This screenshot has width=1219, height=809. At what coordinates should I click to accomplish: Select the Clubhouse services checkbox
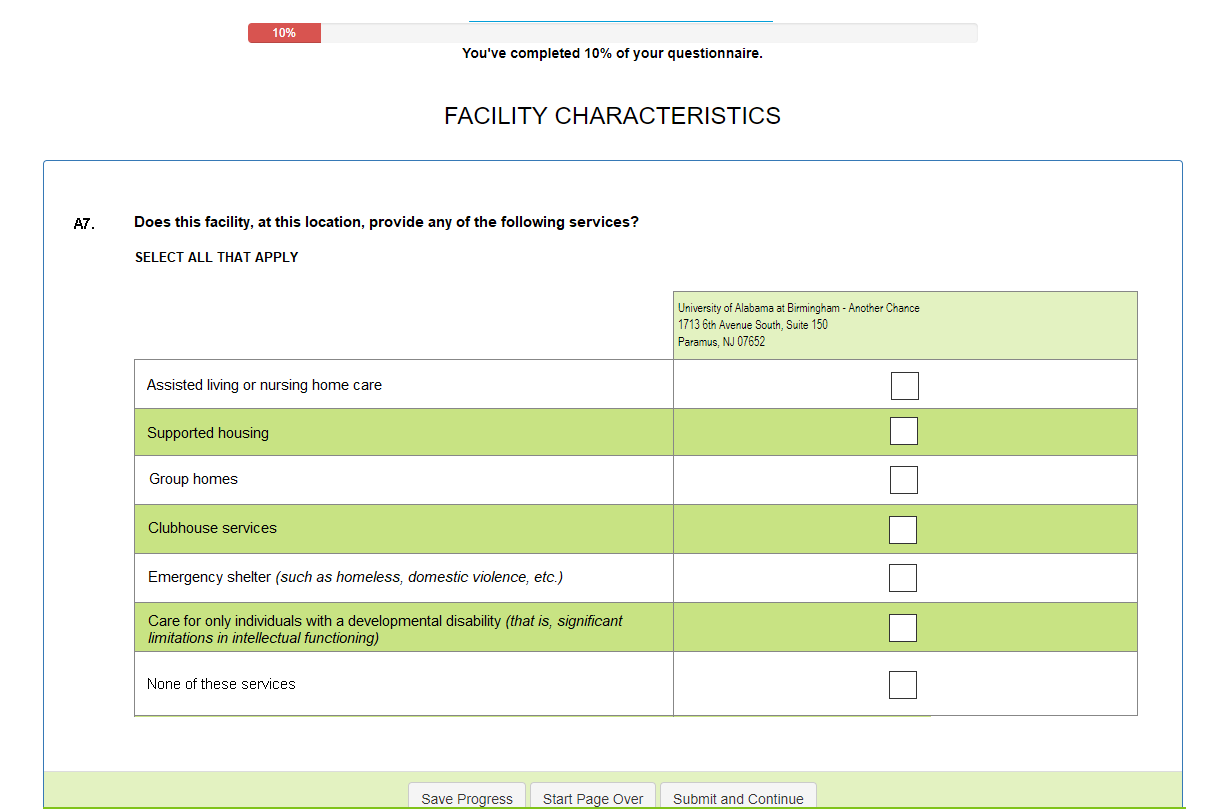coord(902,530)
